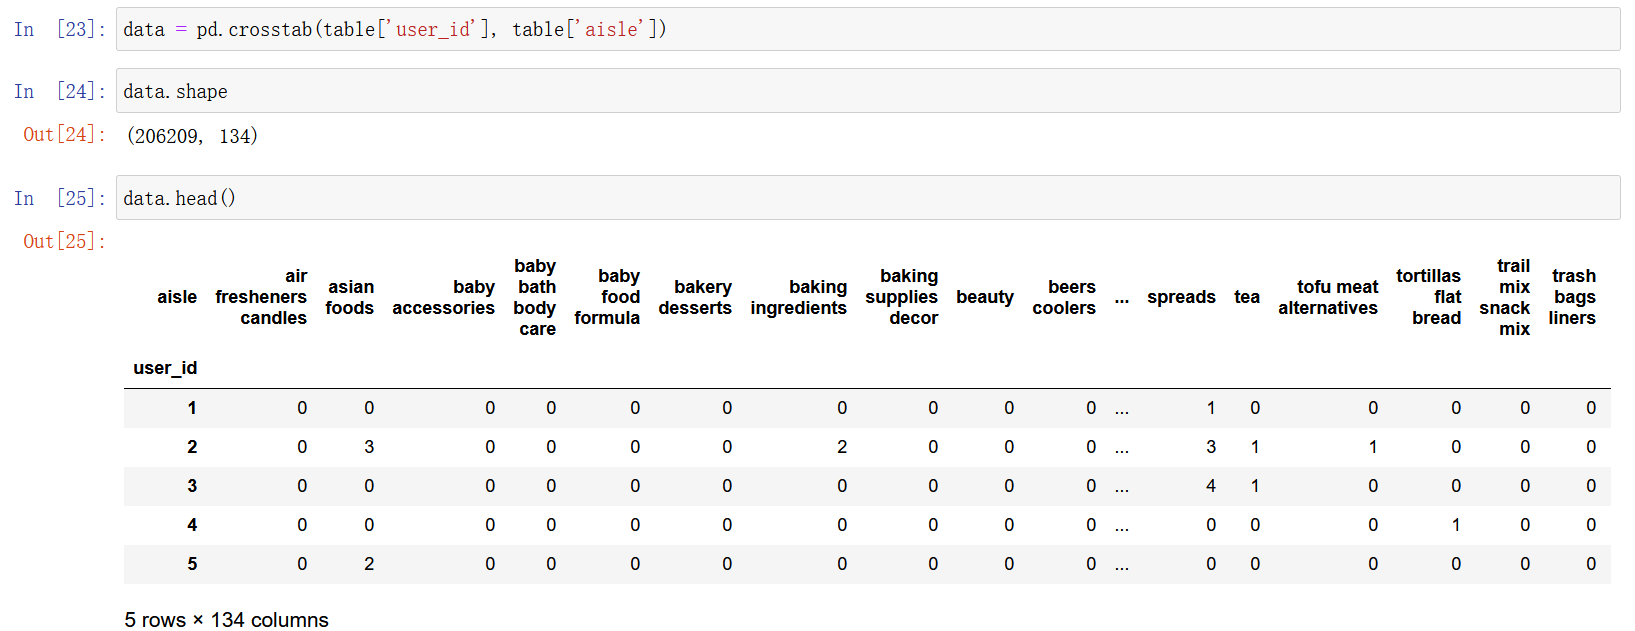This screenshot has width=1635, height=631.
Task: Click the 'baby bath body care' header
Action: [535, 297]
